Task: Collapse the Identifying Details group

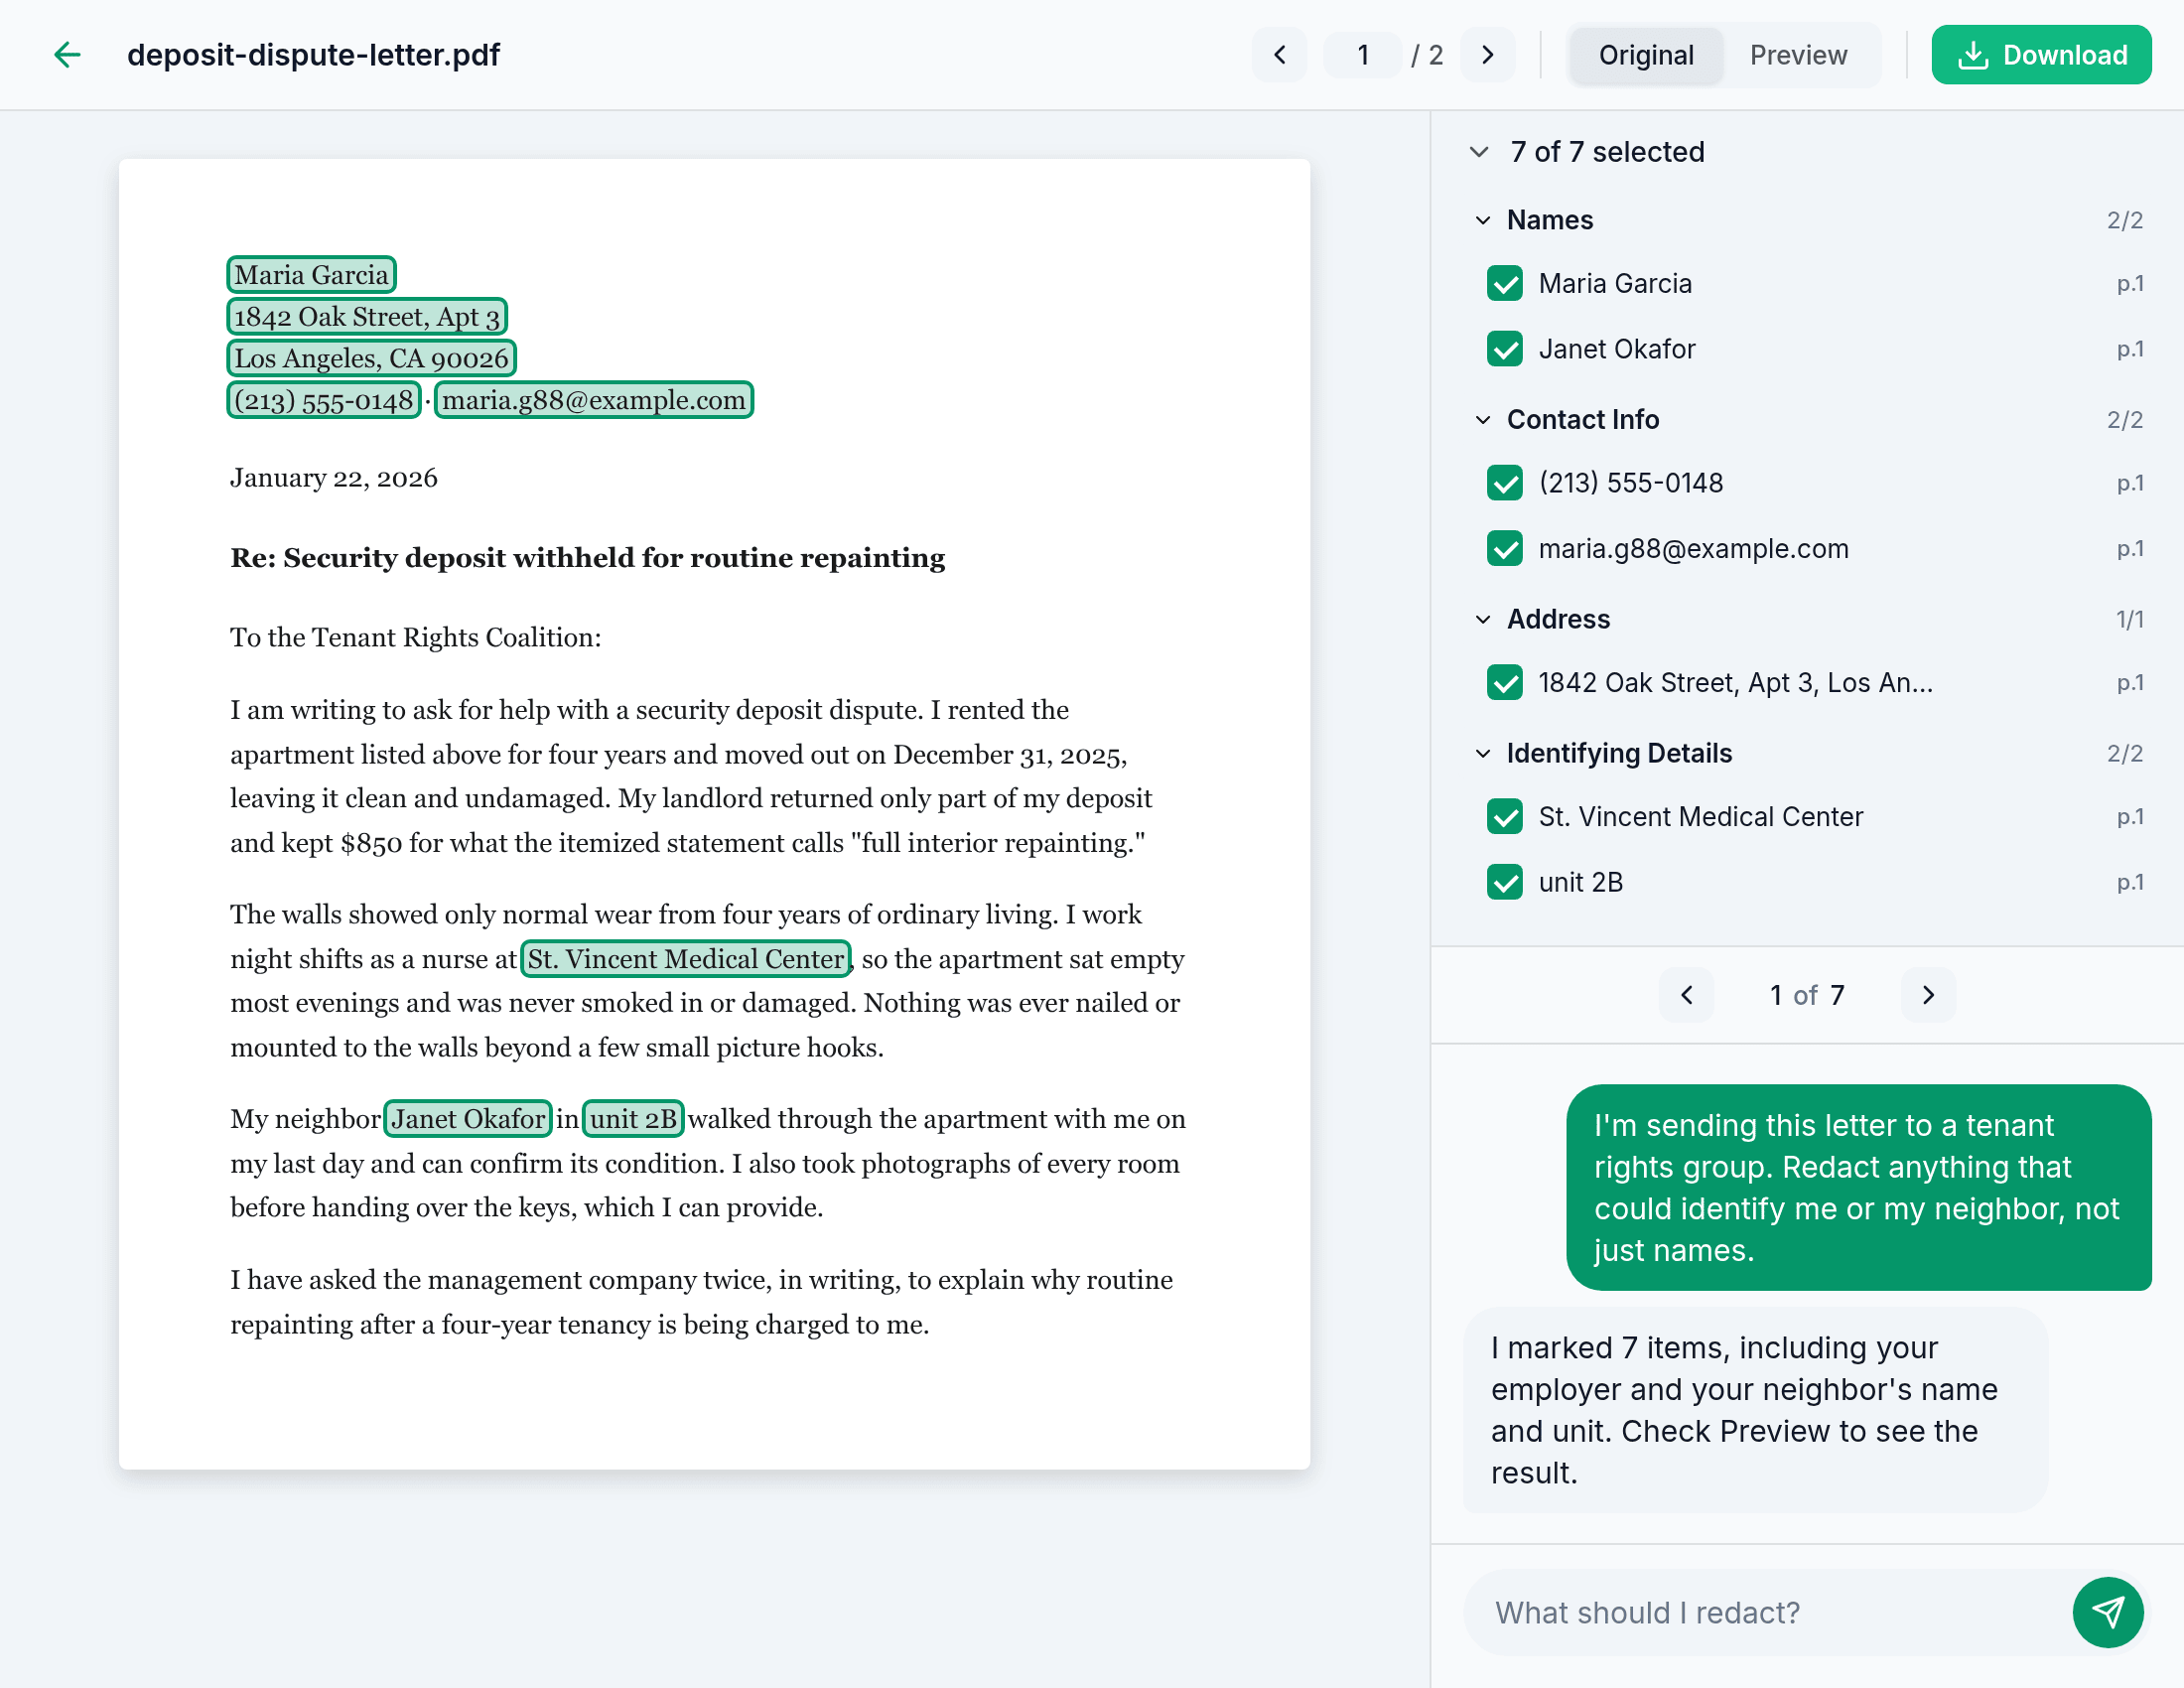Action: click(x=1482, y=754)
